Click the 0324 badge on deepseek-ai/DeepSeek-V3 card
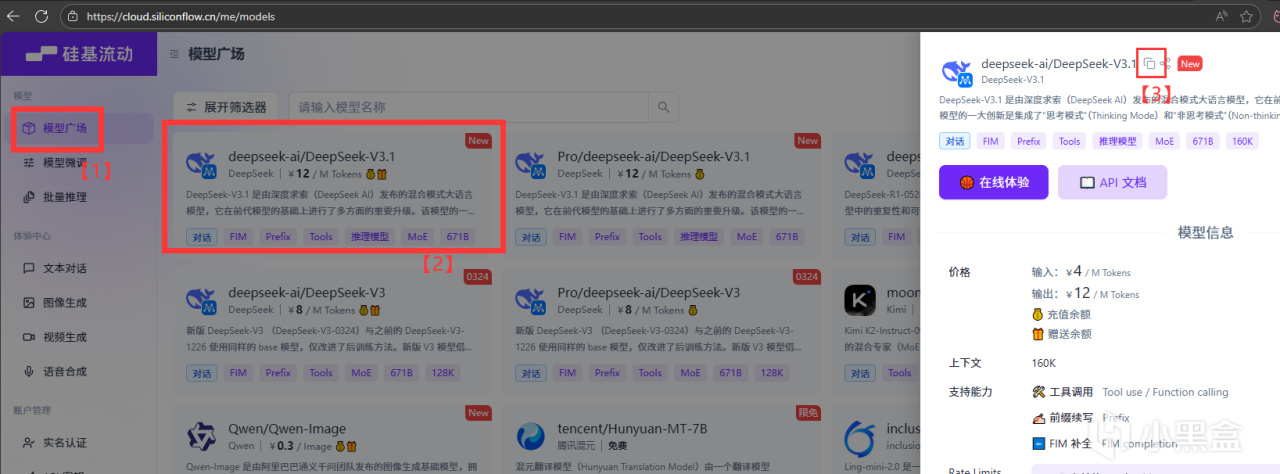 (478, 277)
